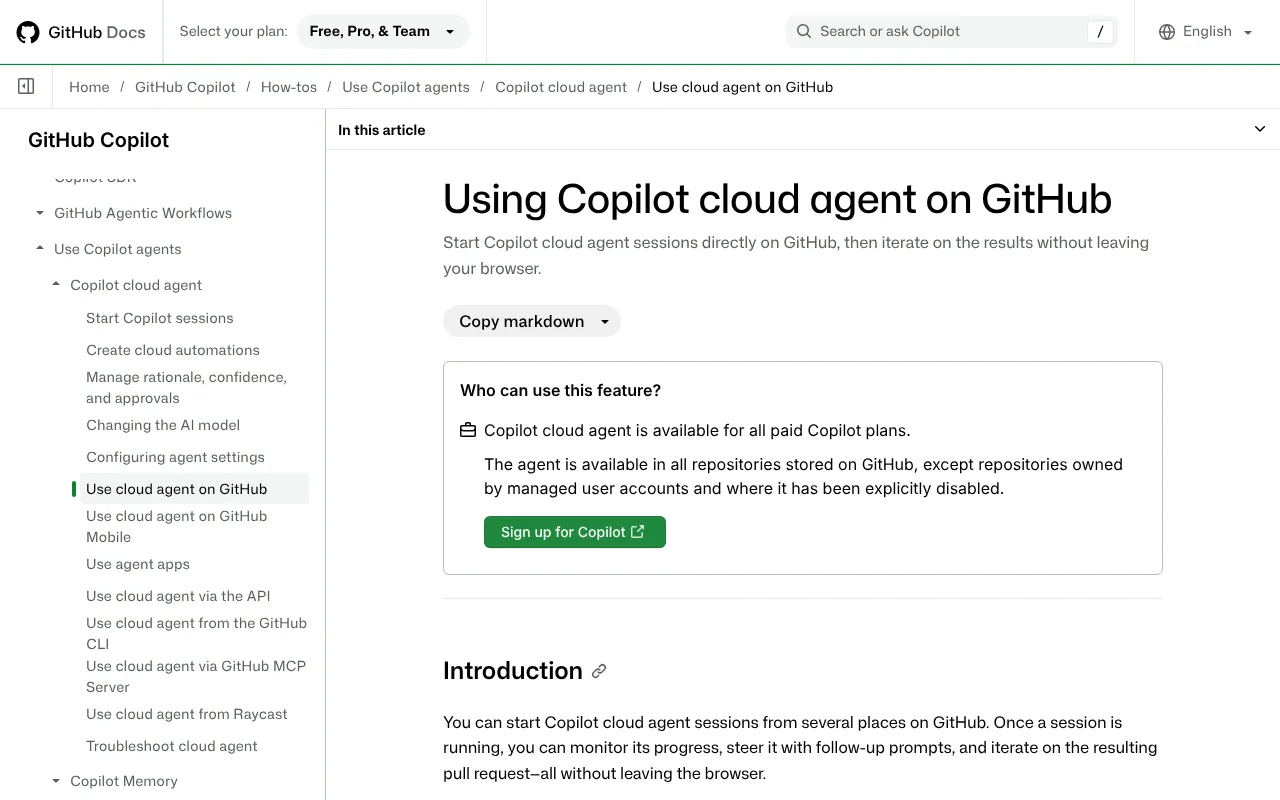Click the briefcase icon beside Copilot plans

(468, 431)
